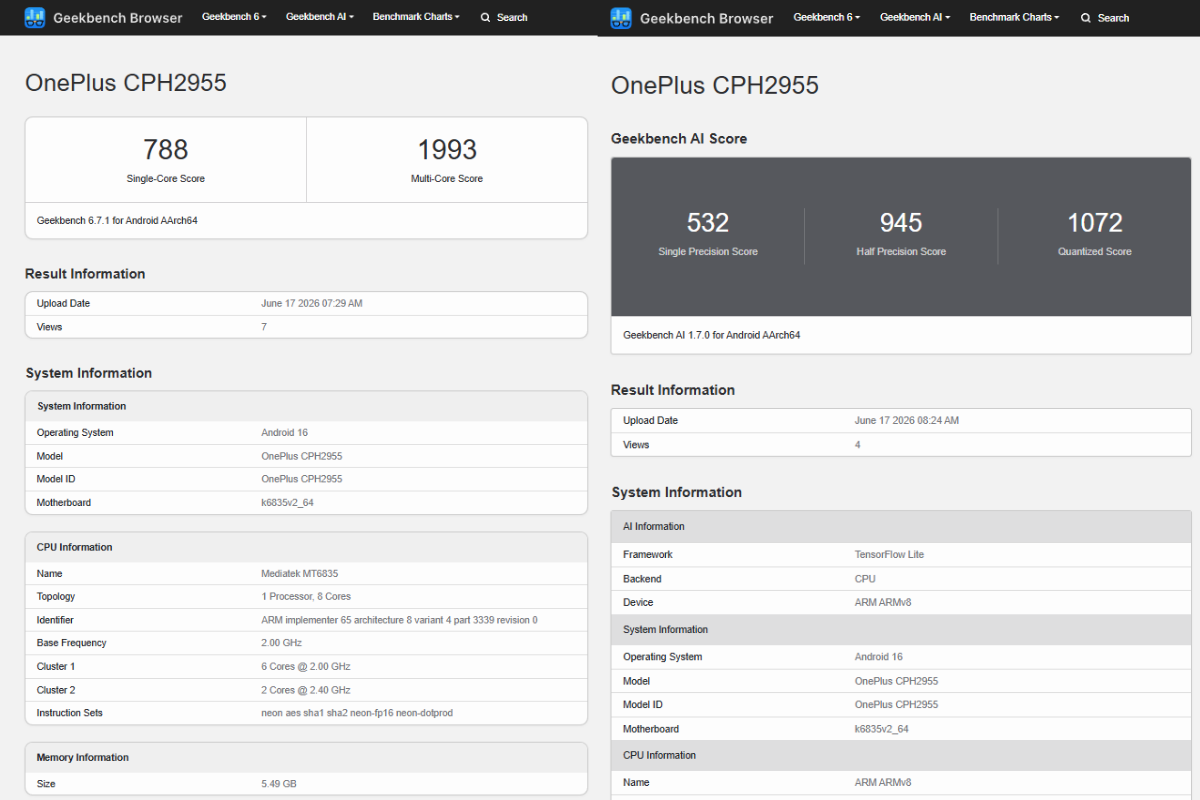1200x800 pixels.
Task: Click the views value 4
Action: [x=858, y=445]
